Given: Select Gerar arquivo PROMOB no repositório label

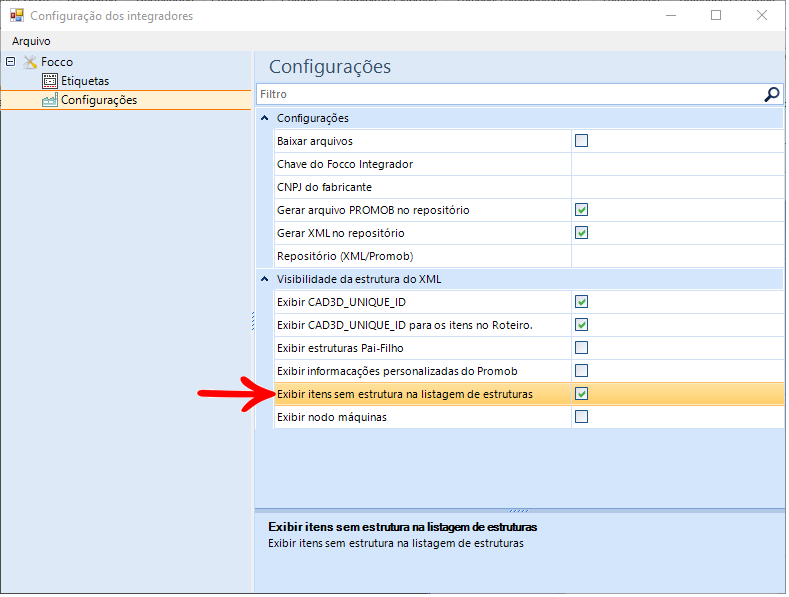Looking at the screenshot, I should point(373,210).
